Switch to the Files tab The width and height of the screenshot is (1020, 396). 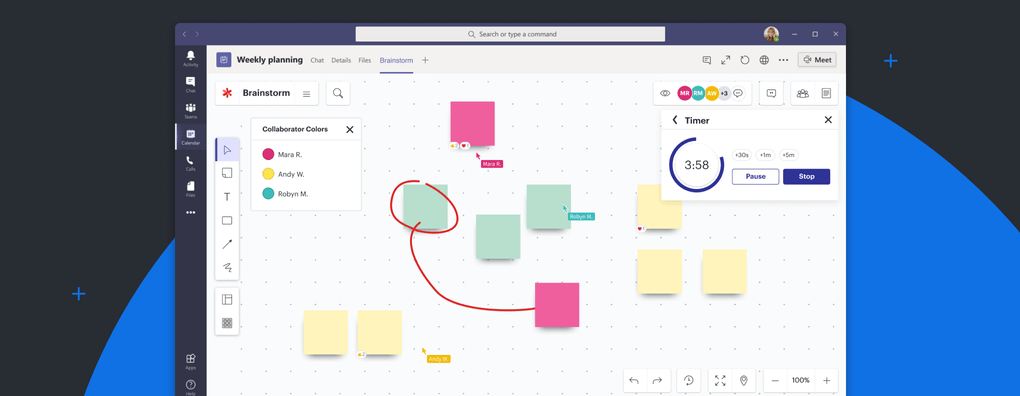point(365,60)
